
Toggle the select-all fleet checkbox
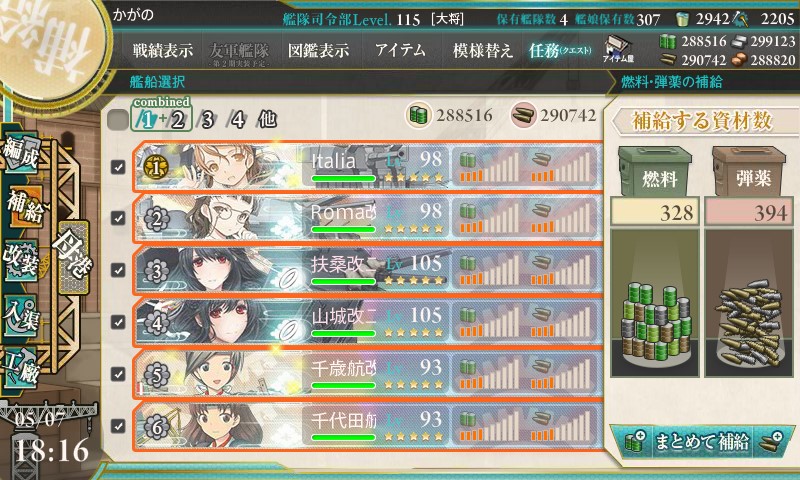click(x=118, y=120)
